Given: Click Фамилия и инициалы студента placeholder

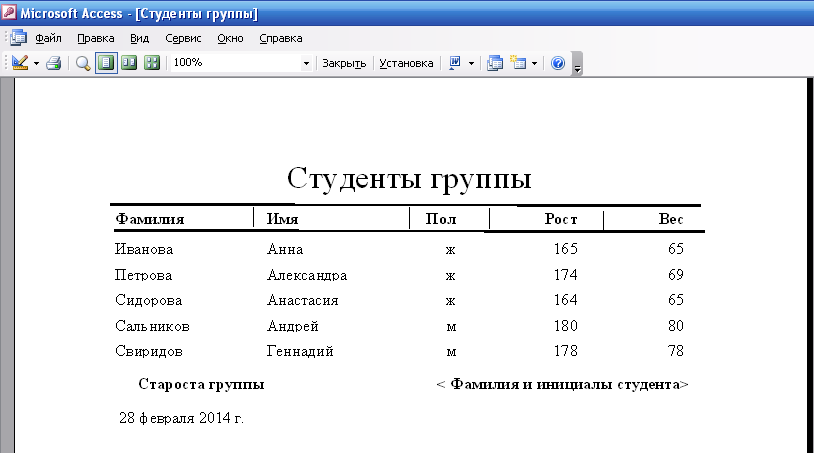Looking at the screenshot, I should (563, 384).
